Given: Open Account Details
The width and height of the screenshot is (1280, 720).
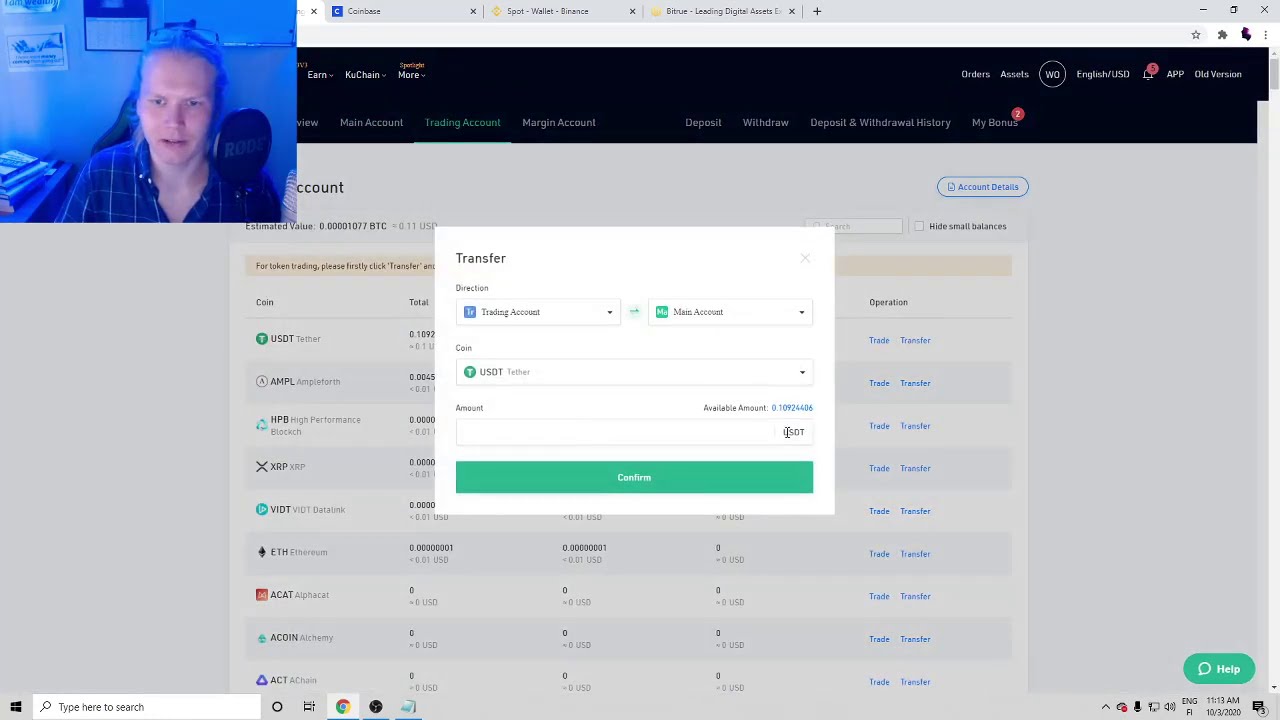Looking at the screenshot, I should coord(982,187).
